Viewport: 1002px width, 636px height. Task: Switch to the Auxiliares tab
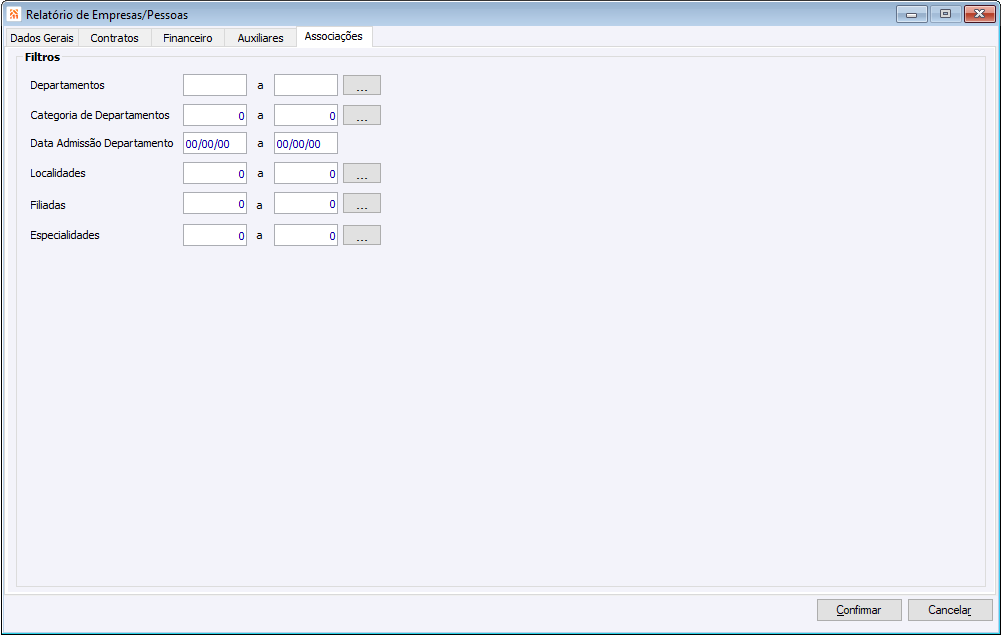tap(260, 38)
